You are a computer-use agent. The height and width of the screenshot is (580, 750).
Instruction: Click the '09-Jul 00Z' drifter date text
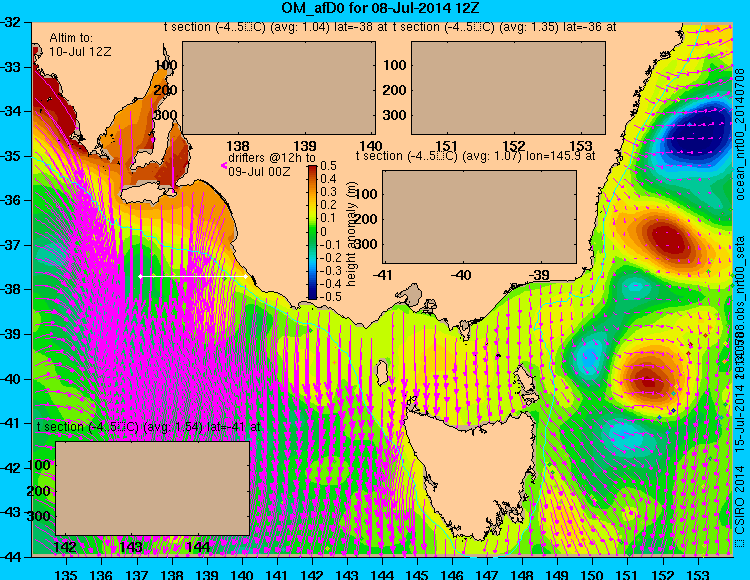[x=259, y=171]
